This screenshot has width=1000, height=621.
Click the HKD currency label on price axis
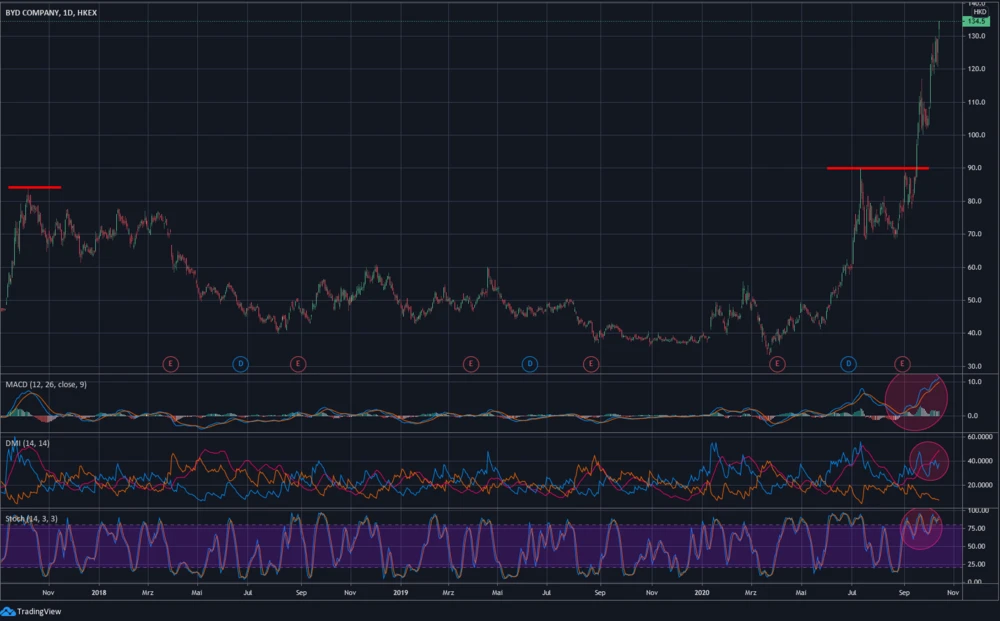click(x=979, y=11)
